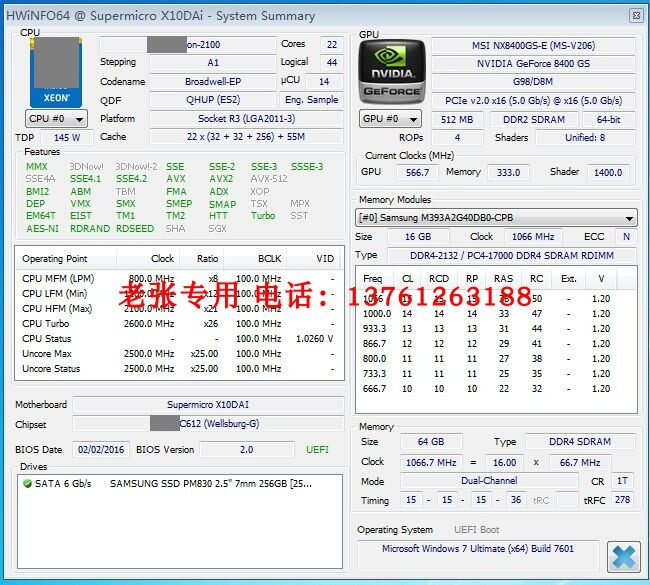Image resolution: width=650 pixels, height=585 pixels.
Task: Select the Uncore Max row
Action: point(179,354)
